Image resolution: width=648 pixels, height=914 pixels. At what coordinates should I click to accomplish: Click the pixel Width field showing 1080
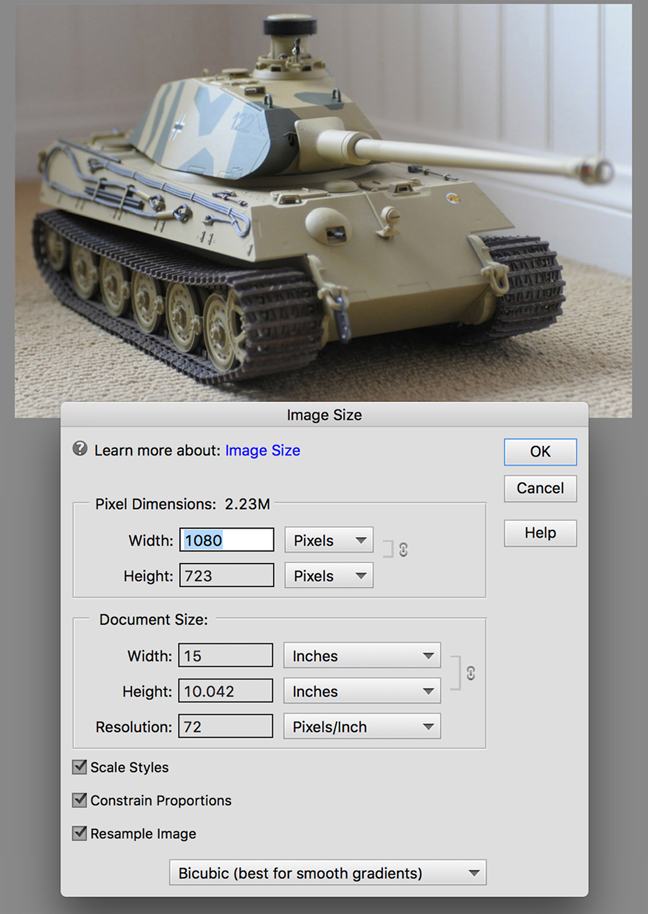coord(226,541)
